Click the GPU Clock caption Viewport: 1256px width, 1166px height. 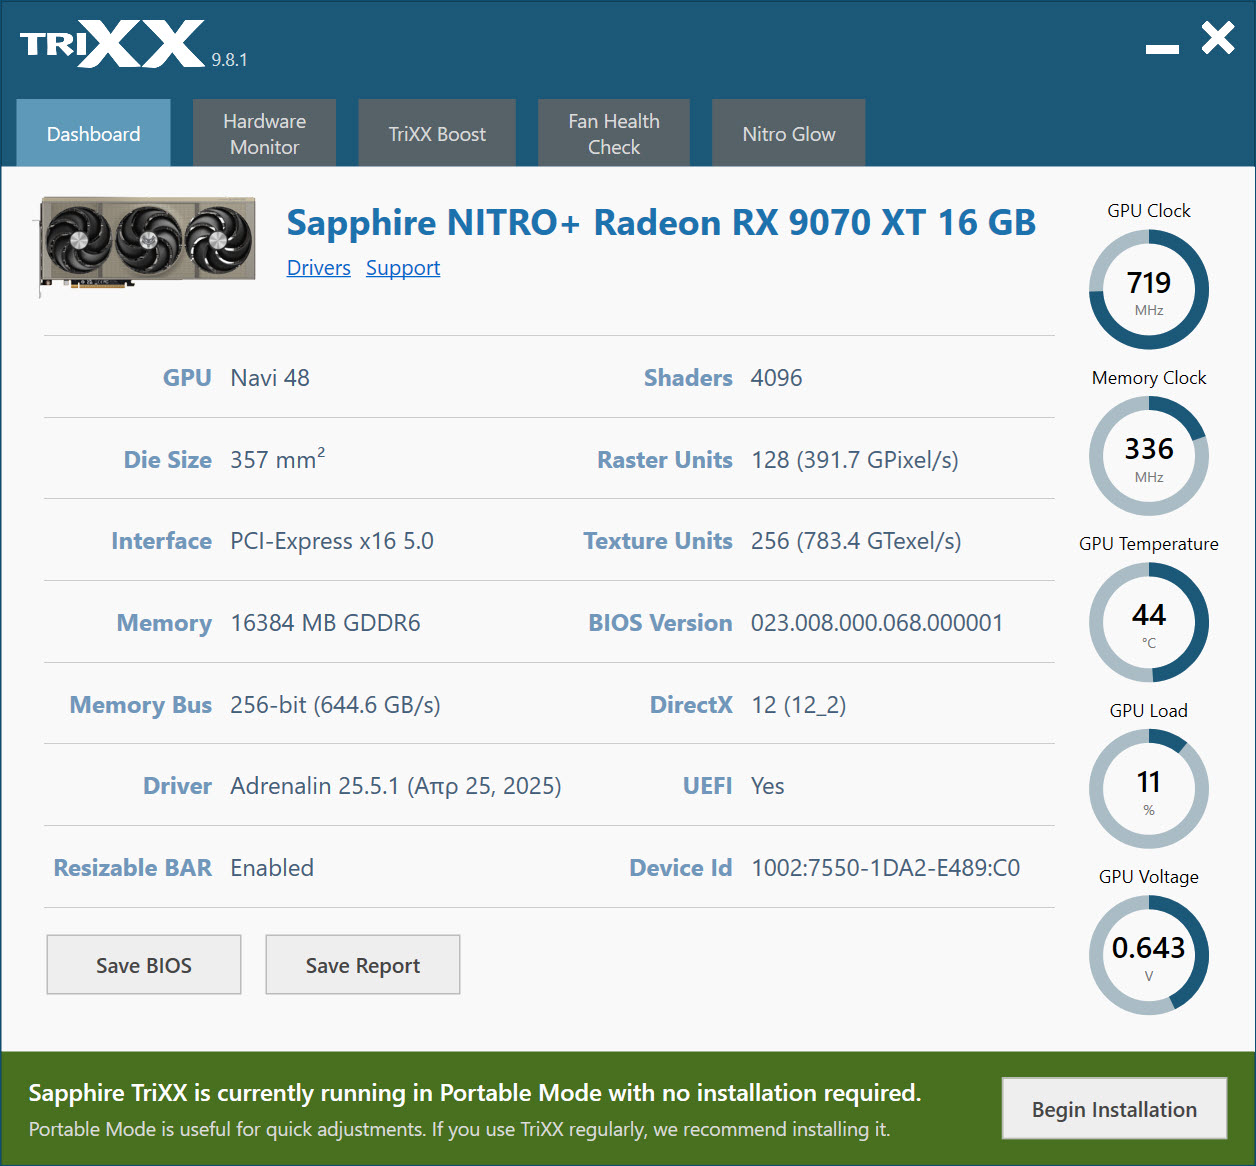coord(1149,211)
